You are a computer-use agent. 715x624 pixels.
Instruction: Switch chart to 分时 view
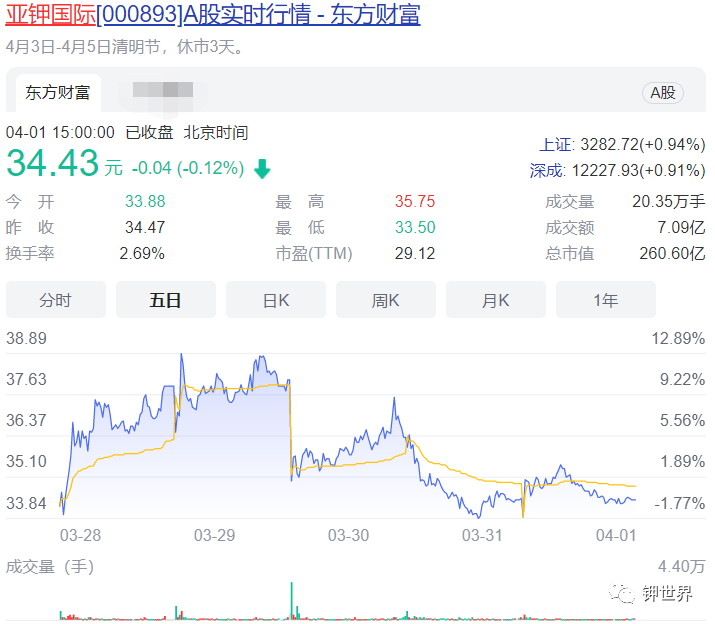(x=56, y=300)
